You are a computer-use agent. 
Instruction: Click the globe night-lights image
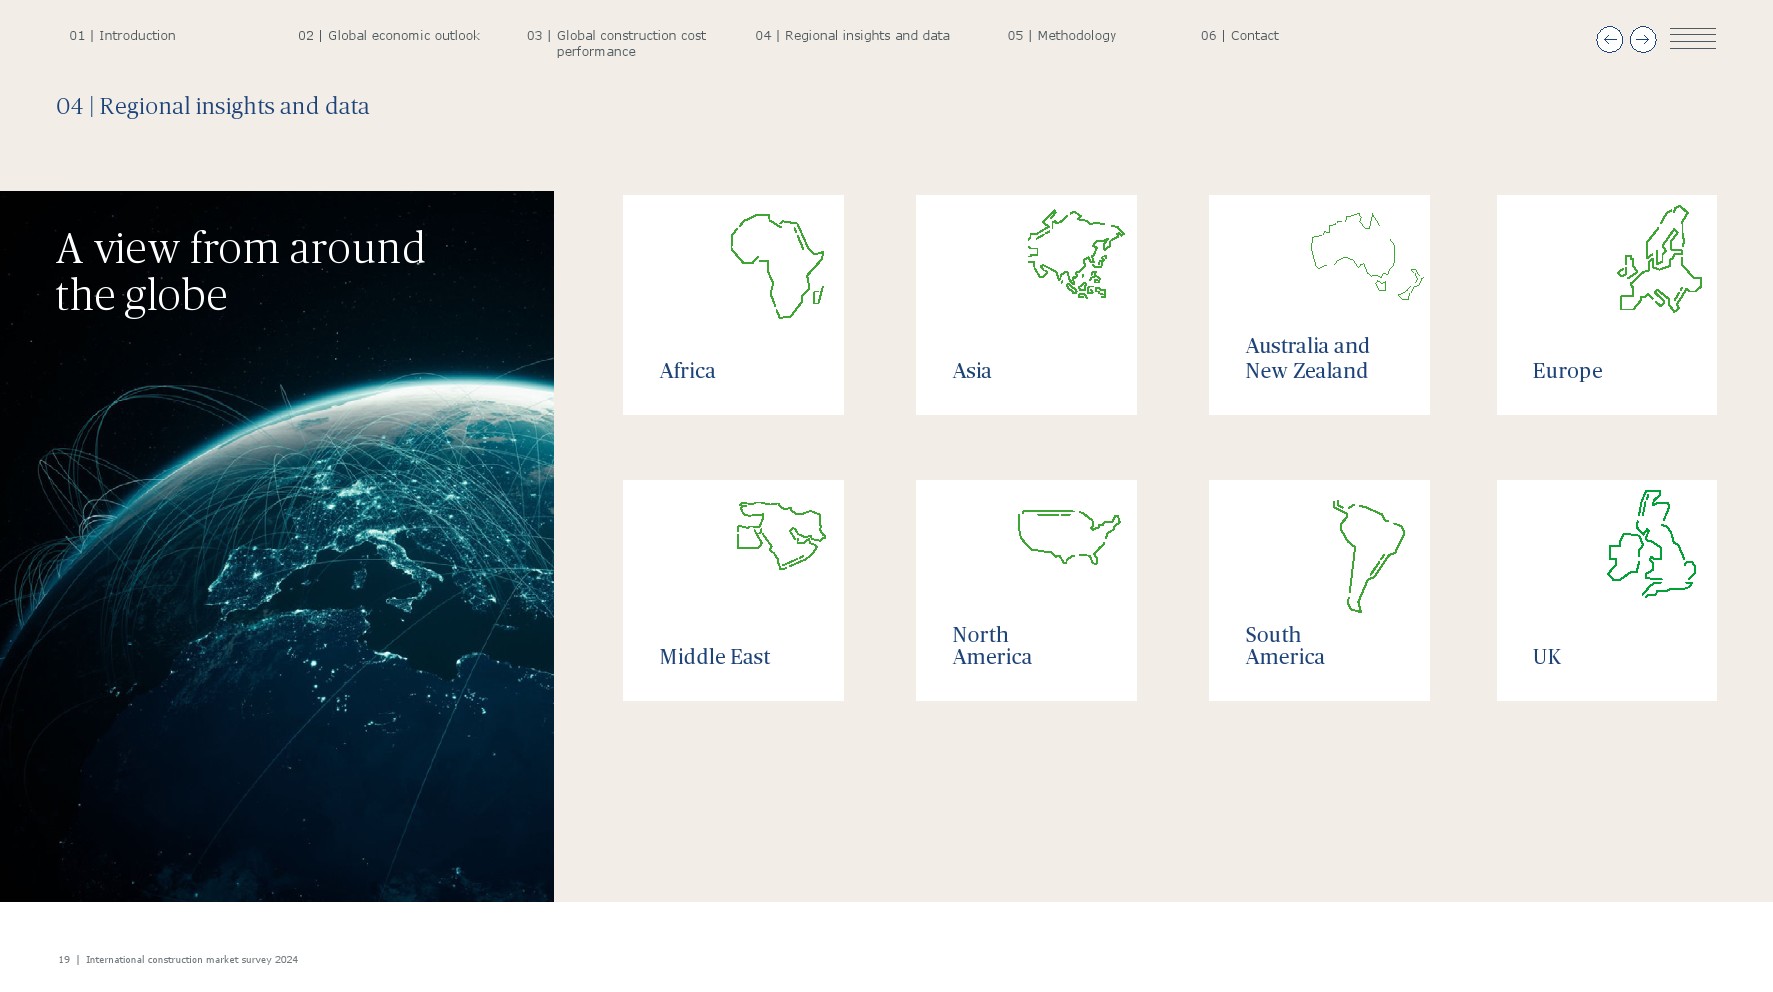[277, 600]
